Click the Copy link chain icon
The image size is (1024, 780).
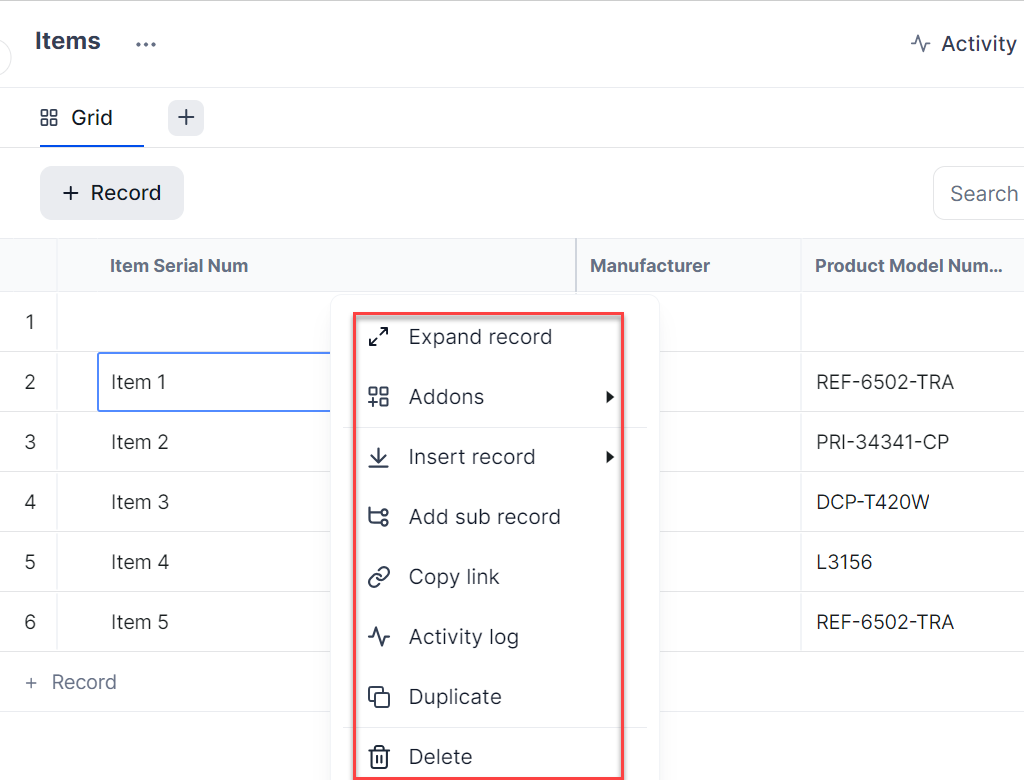[379, 577]
